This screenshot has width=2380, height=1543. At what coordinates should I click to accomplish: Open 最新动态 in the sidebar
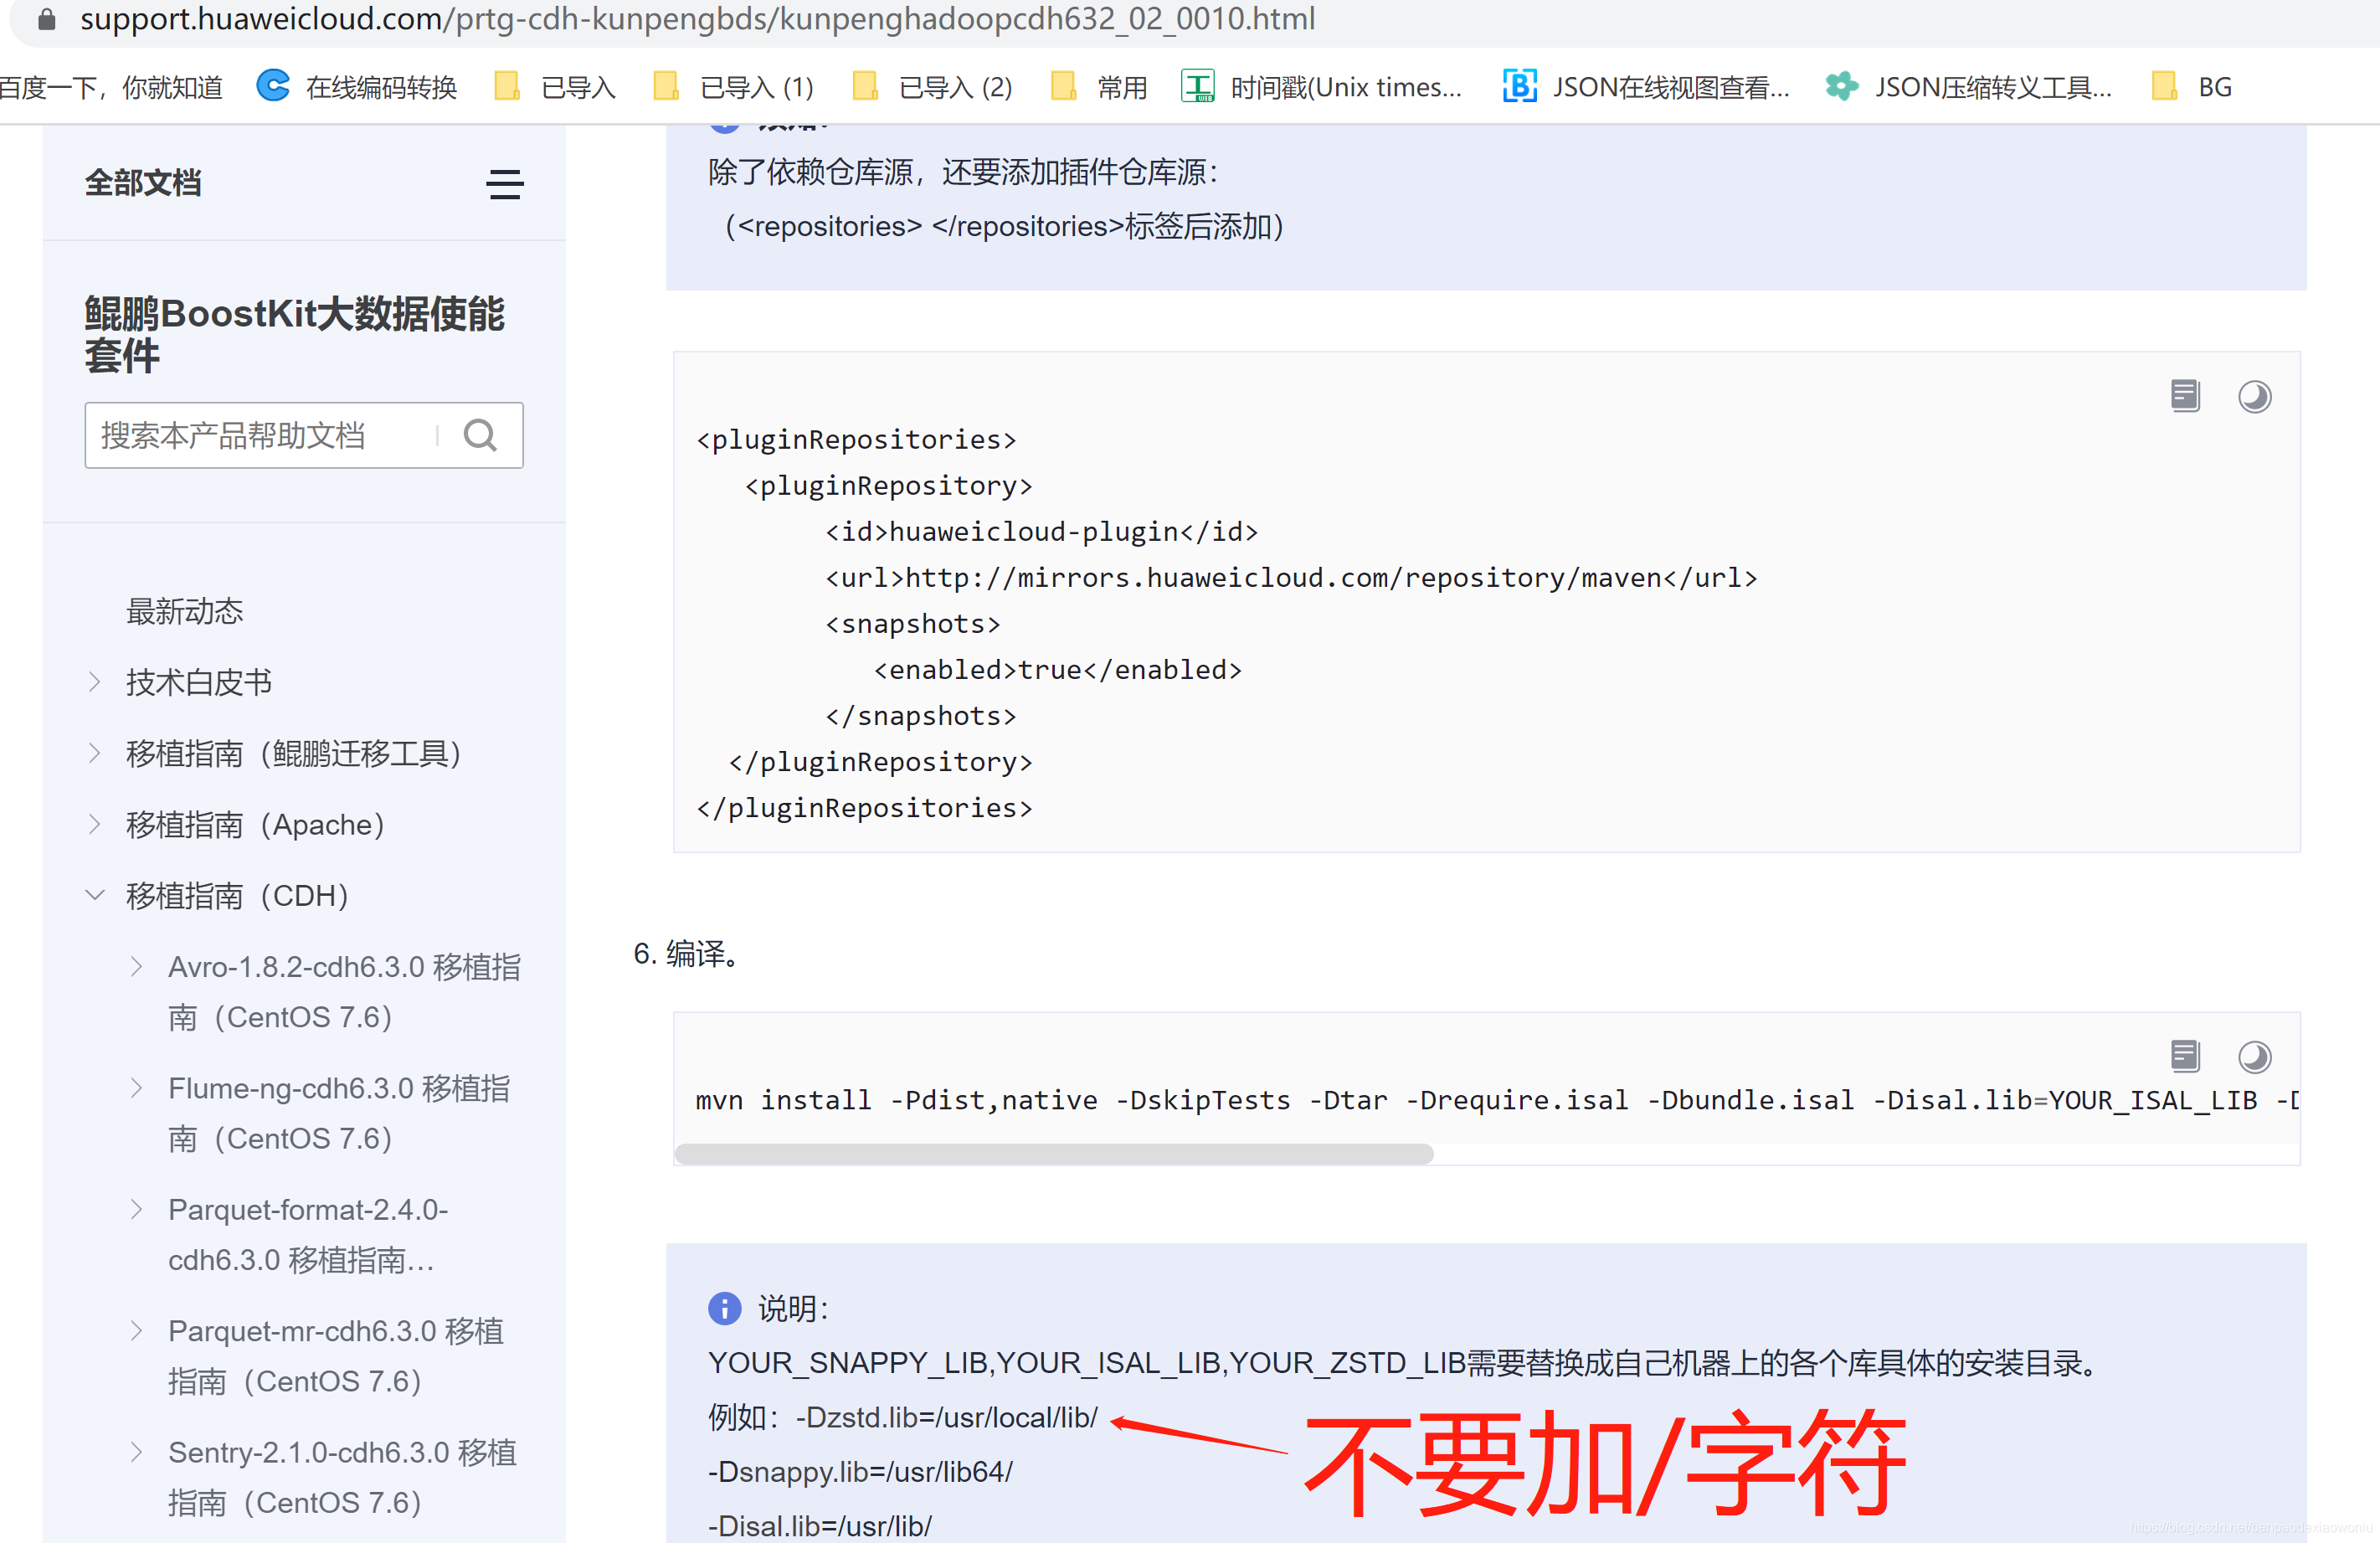[x=185, y=611]
